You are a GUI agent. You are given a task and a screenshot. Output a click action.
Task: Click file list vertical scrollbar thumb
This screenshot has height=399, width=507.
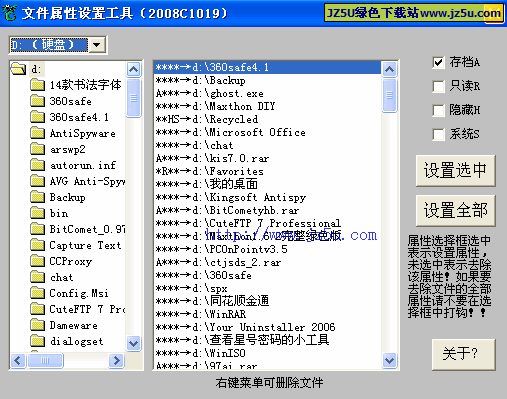point(389,95)
